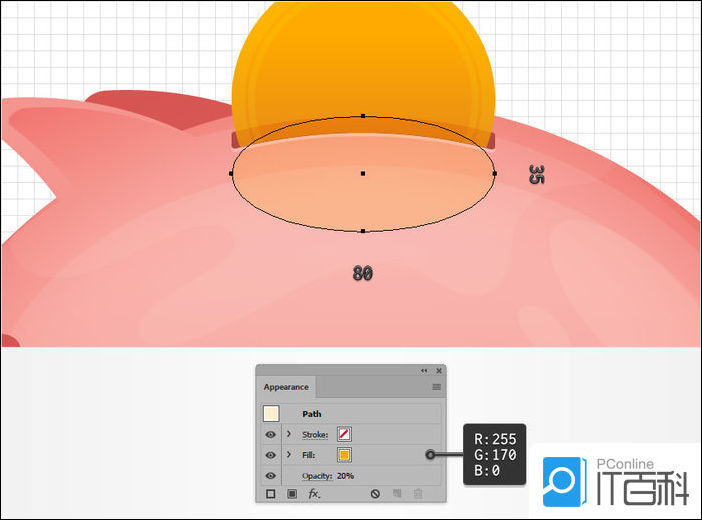Click the 20% opacity value

click(x=345, y=476)
